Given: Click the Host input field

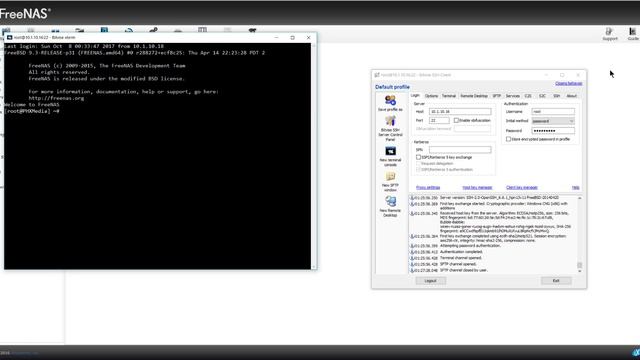Looking at the screenshot, I should pyautogui.click(x=460, y=111).
